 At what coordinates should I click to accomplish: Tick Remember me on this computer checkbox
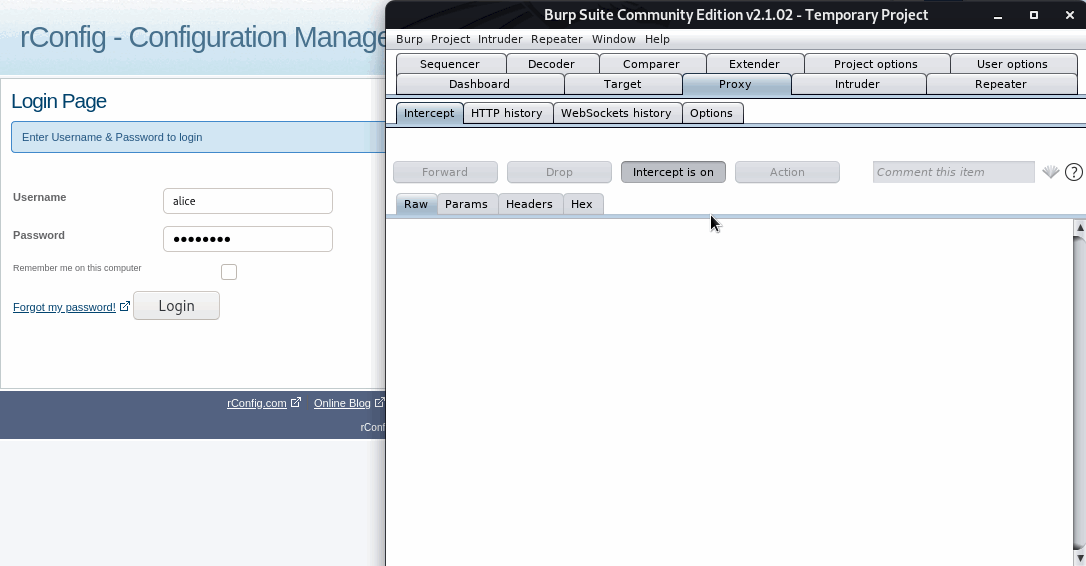tap(229, 272)
